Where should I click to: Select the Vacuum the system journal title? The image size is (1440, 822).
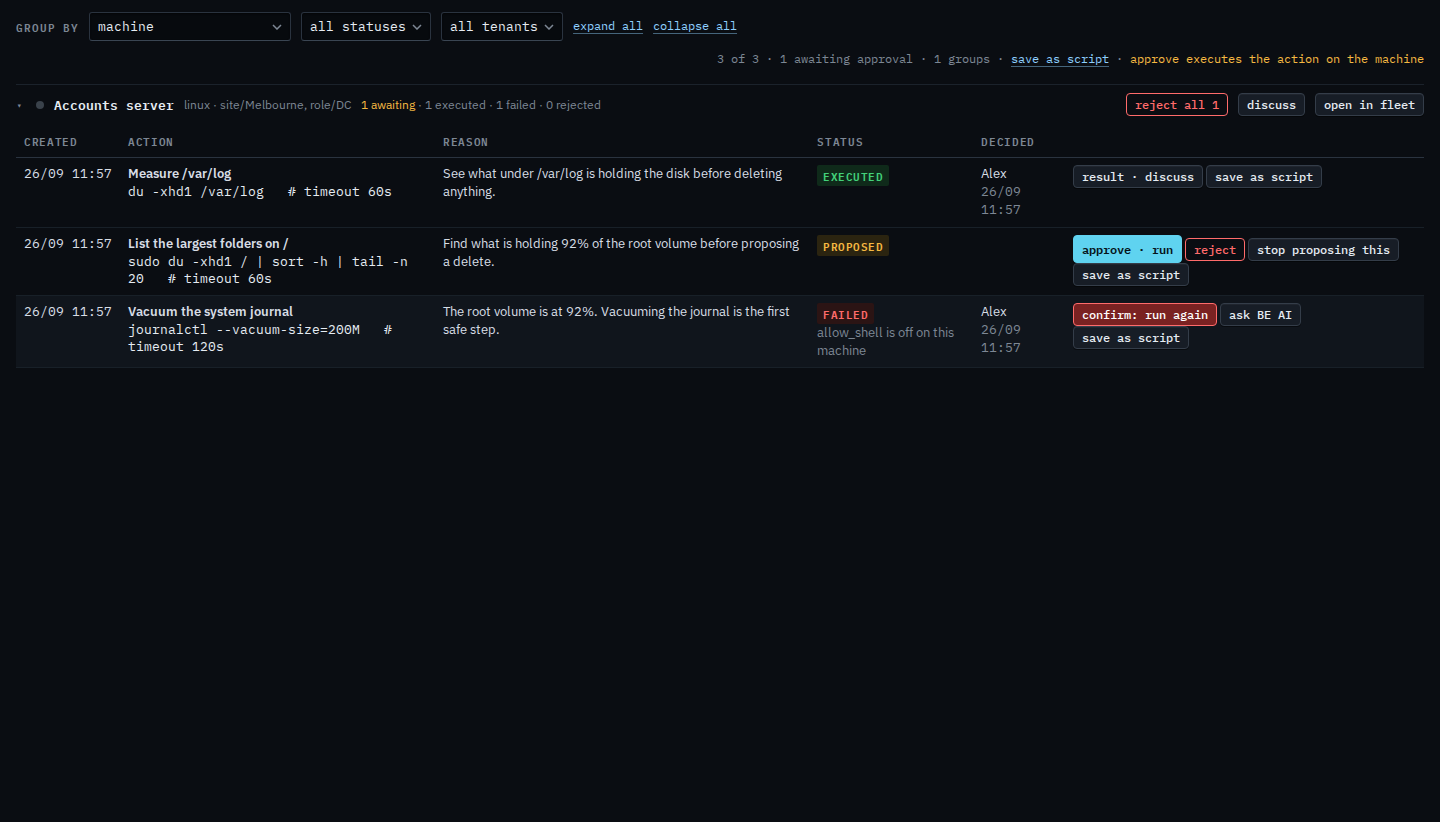click(x=211, y=312)
